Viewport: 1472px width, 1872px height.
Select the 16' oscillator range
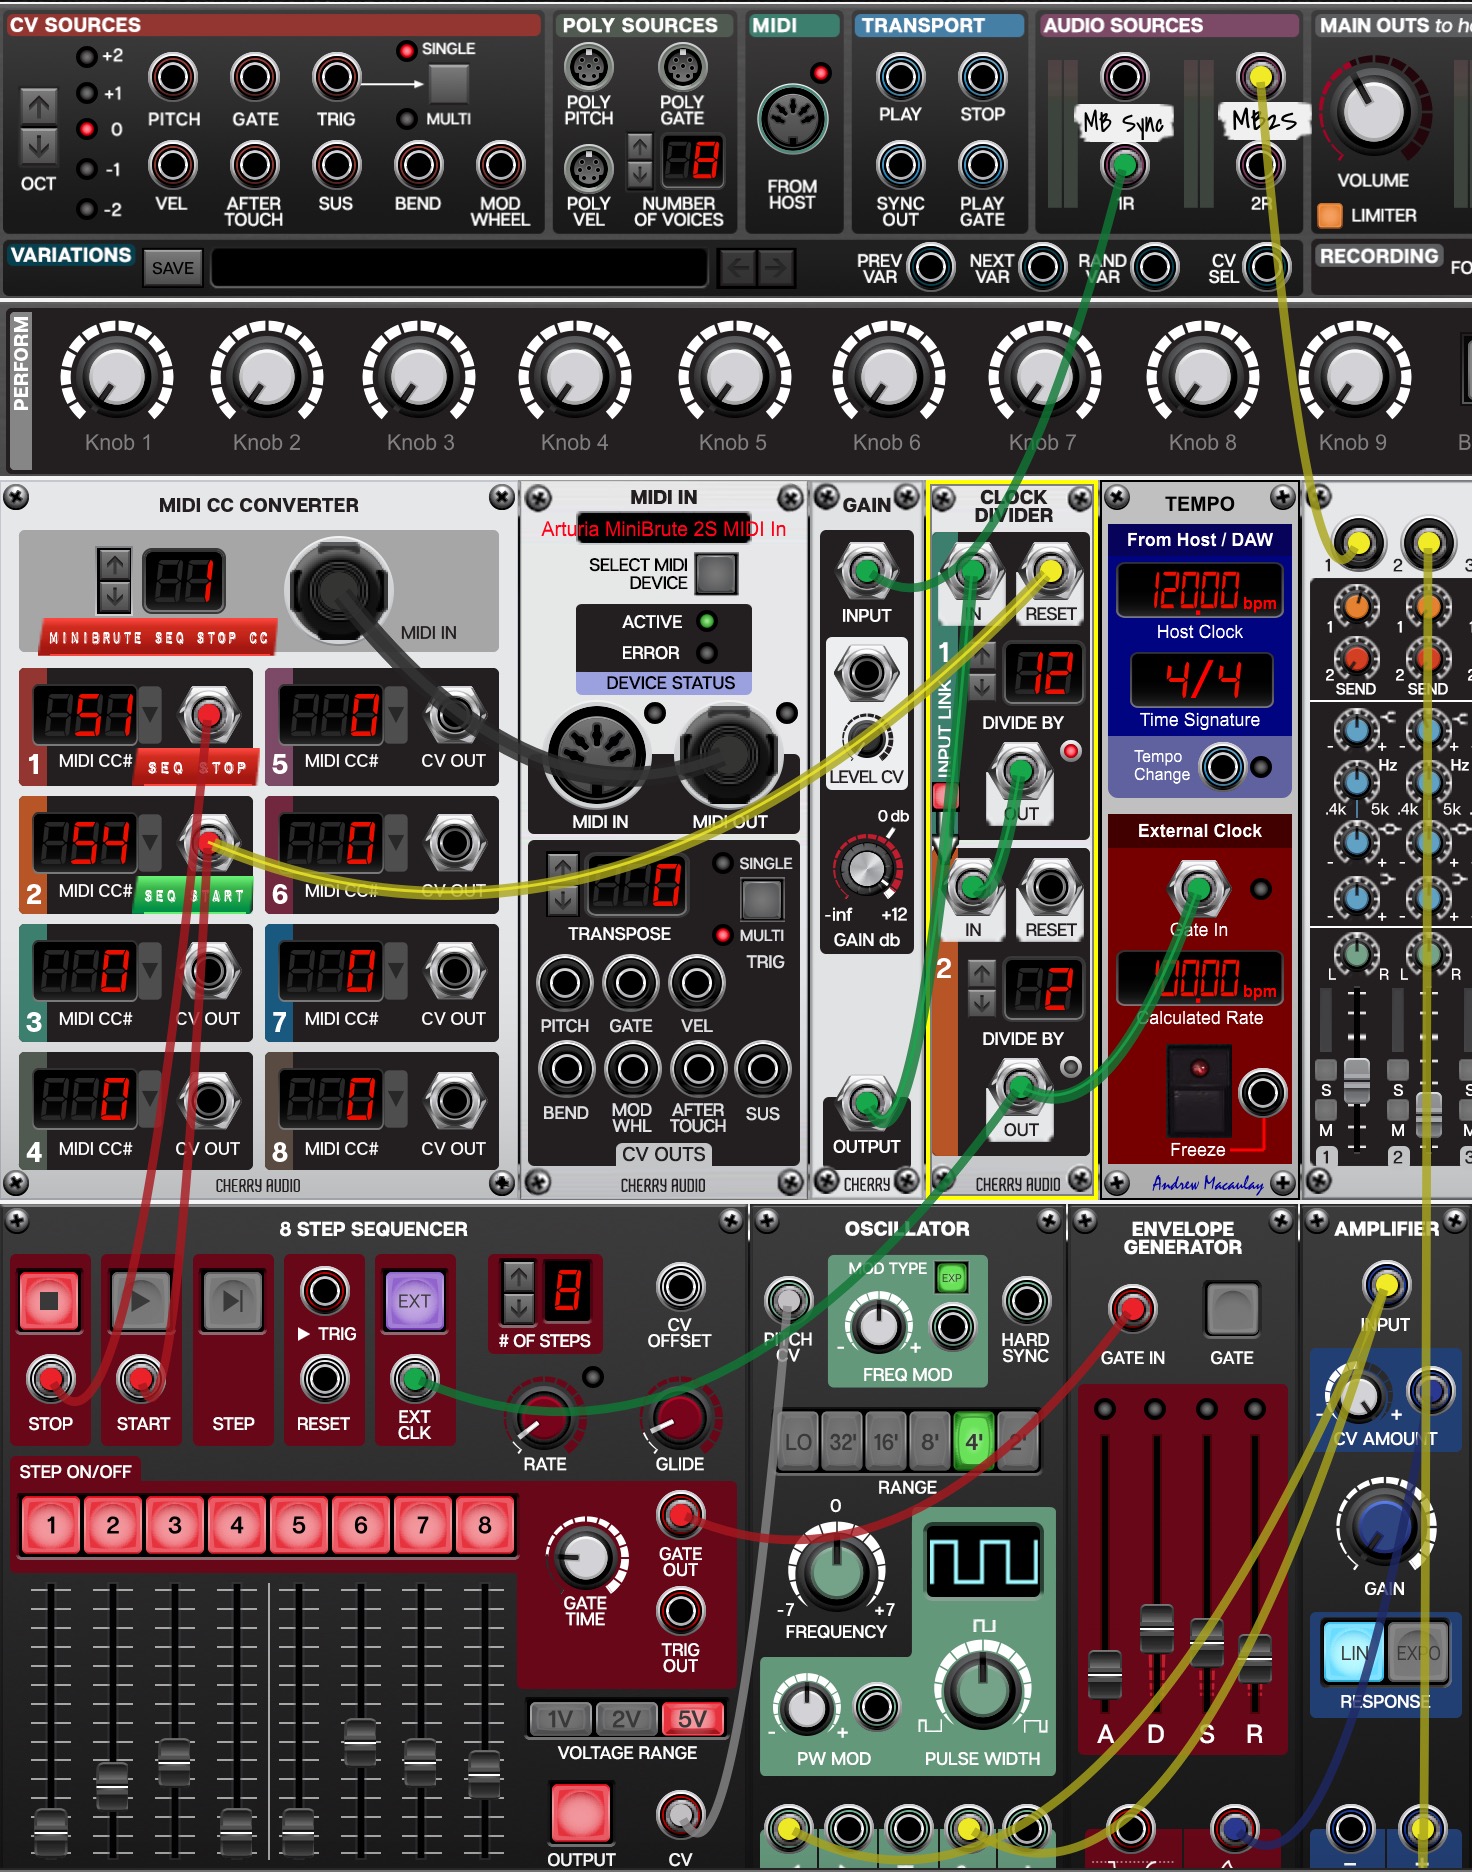pos(885,1442)
